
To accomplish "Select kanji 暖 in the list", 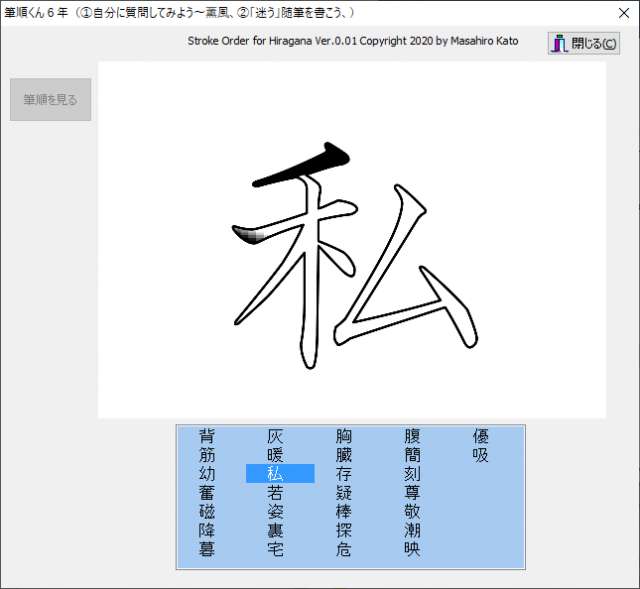I will coord(275,455).
